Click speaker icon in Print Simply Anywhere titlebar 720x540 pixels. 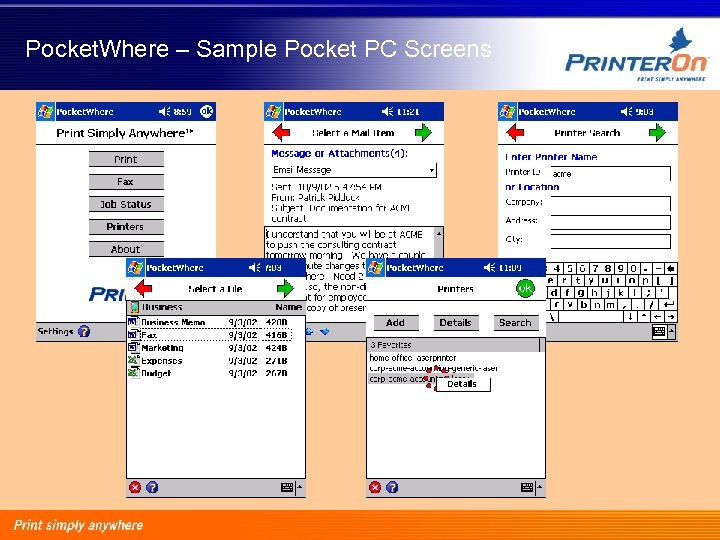tap(164, 112)
